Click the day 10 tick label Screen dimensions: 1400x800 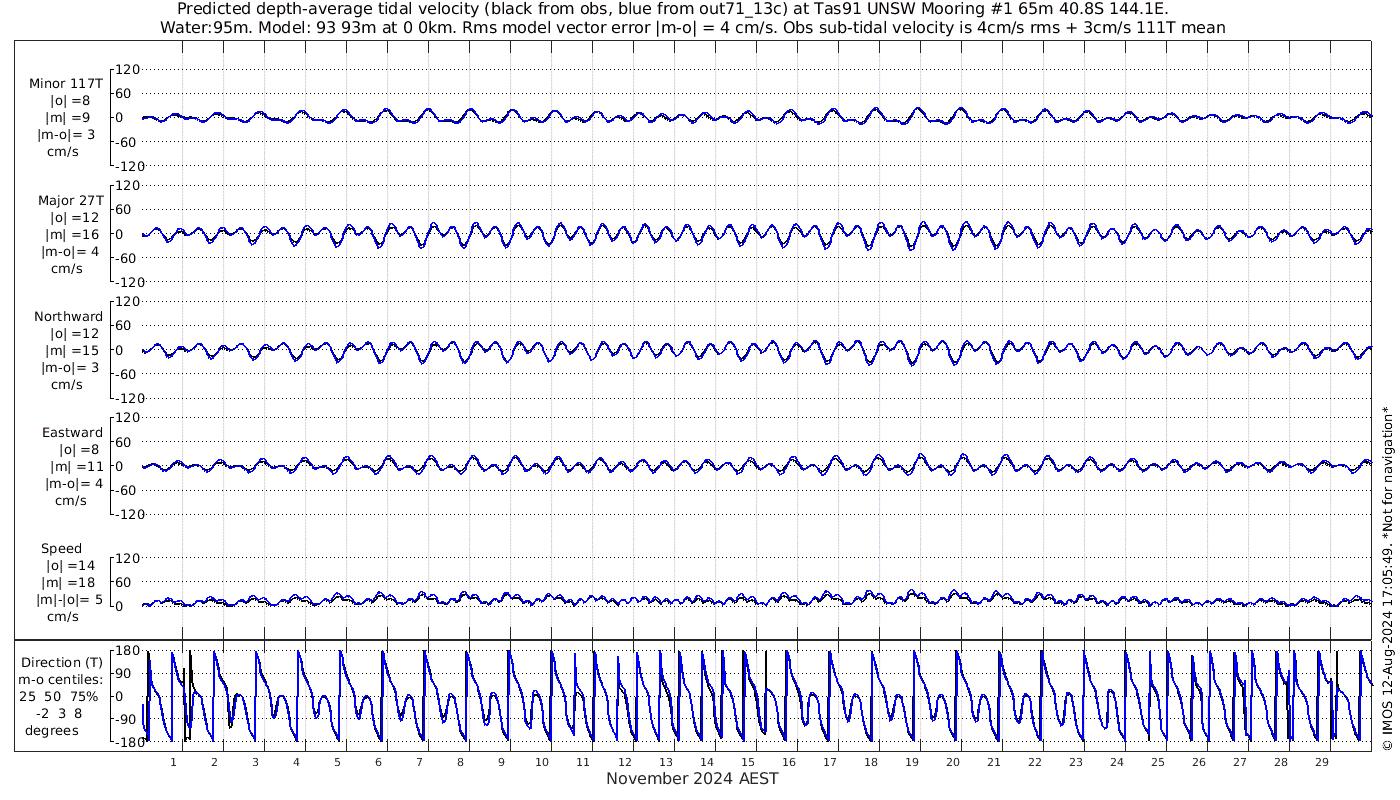click(x=542, y=762)
